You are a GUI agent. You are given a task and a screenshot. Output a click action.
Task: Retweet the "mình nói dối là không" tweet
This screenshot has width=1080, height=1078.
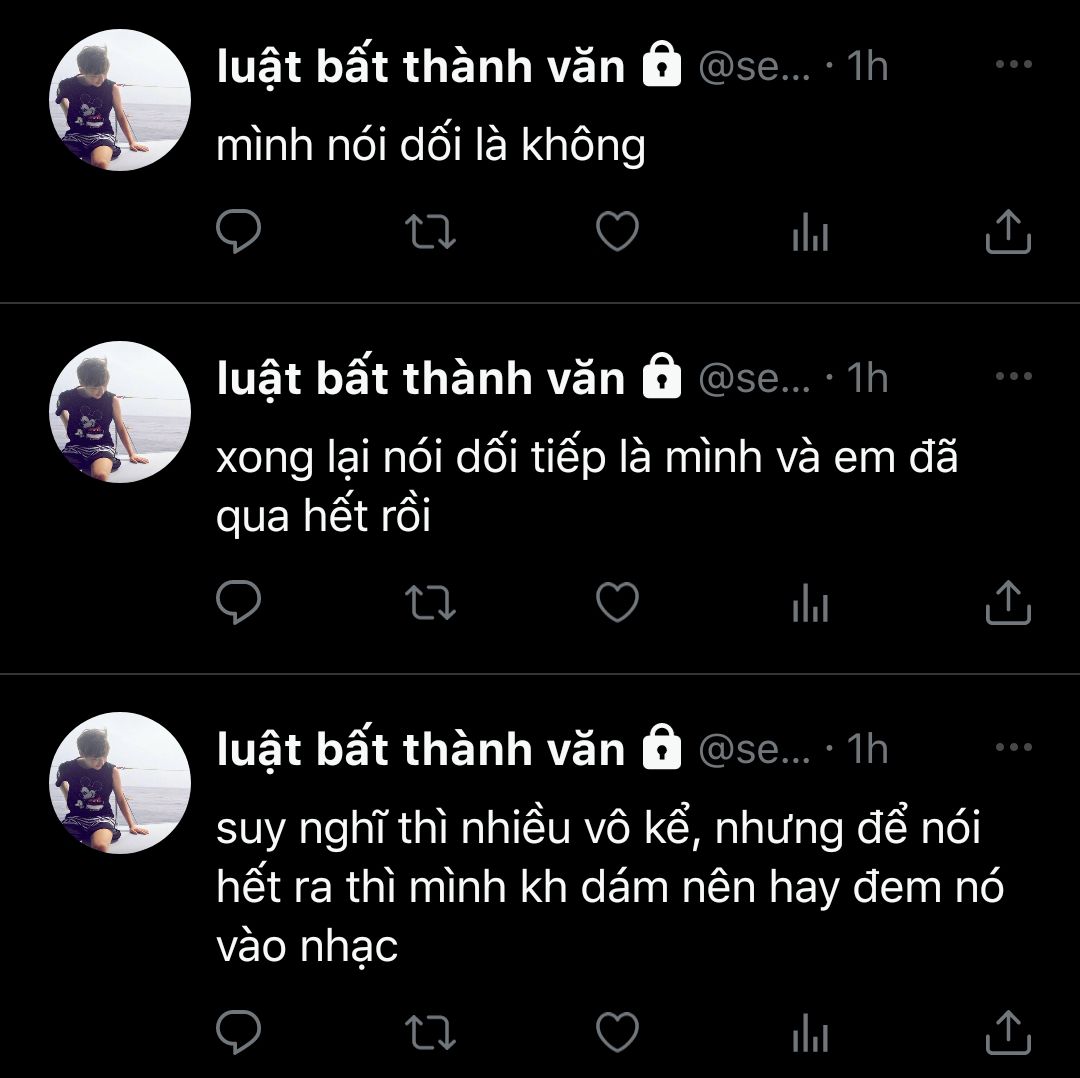click(x=430, y=231)
